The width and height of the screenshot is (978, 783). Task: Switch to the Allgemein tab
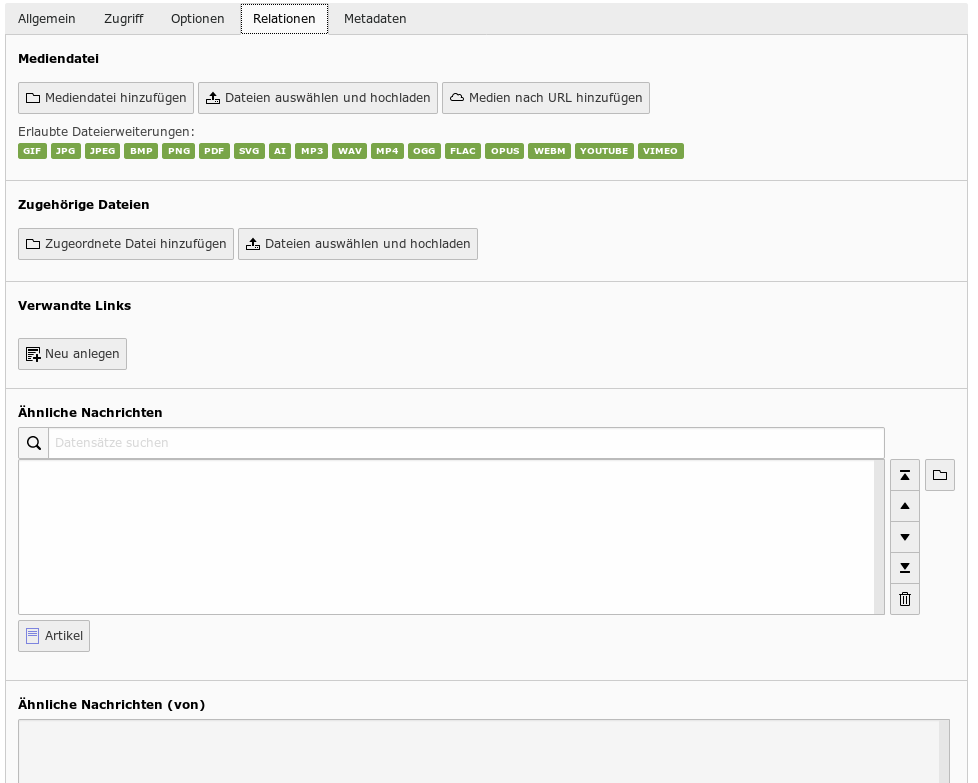click(47, 19)
